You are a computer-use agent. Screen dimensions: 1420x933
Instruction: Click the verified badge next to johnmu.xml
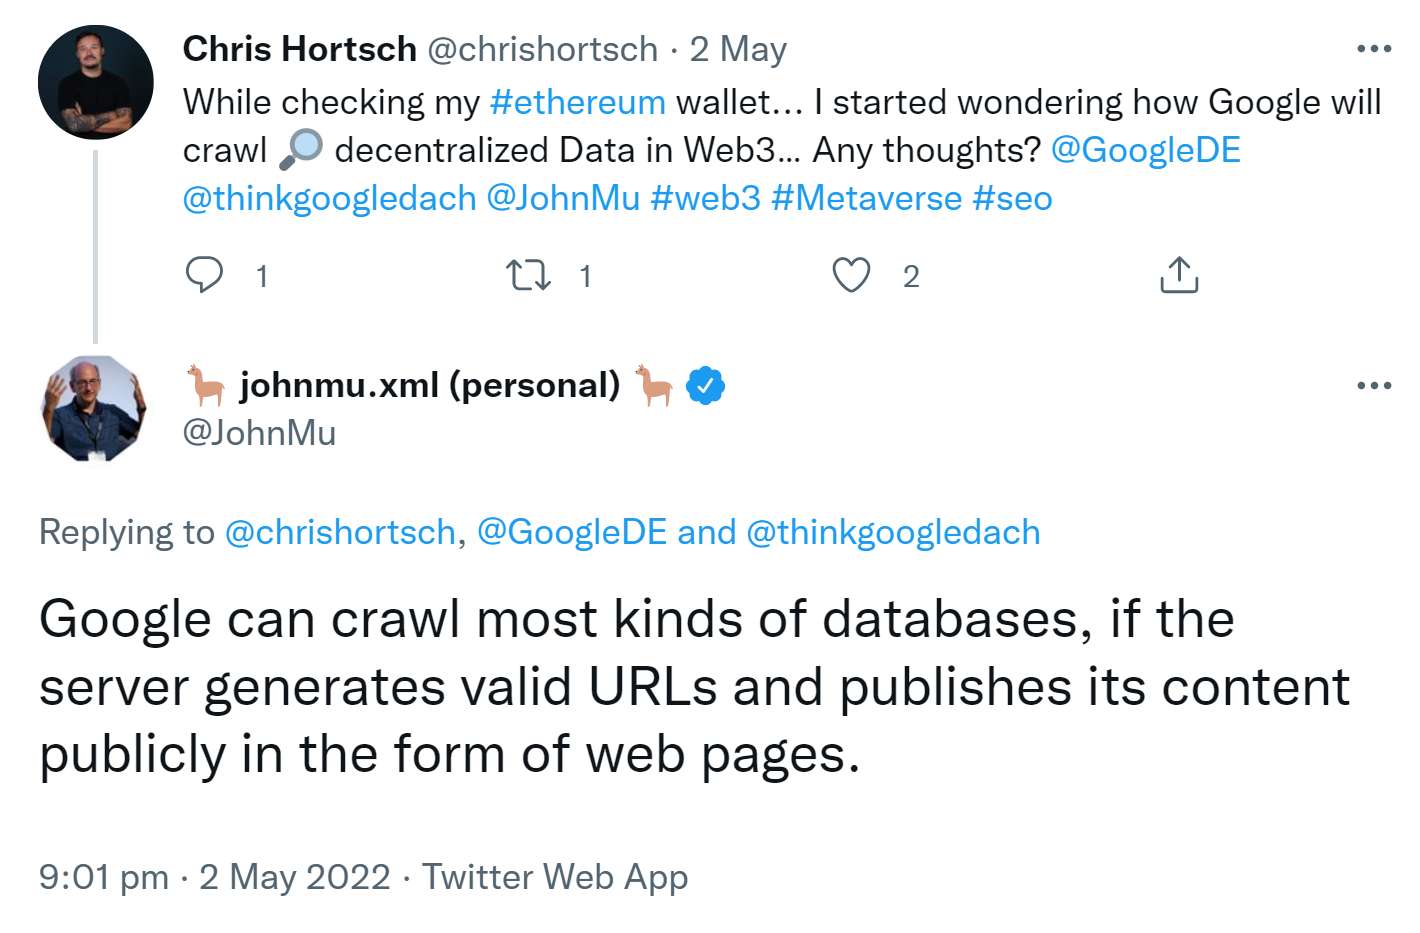coord(707,383)
